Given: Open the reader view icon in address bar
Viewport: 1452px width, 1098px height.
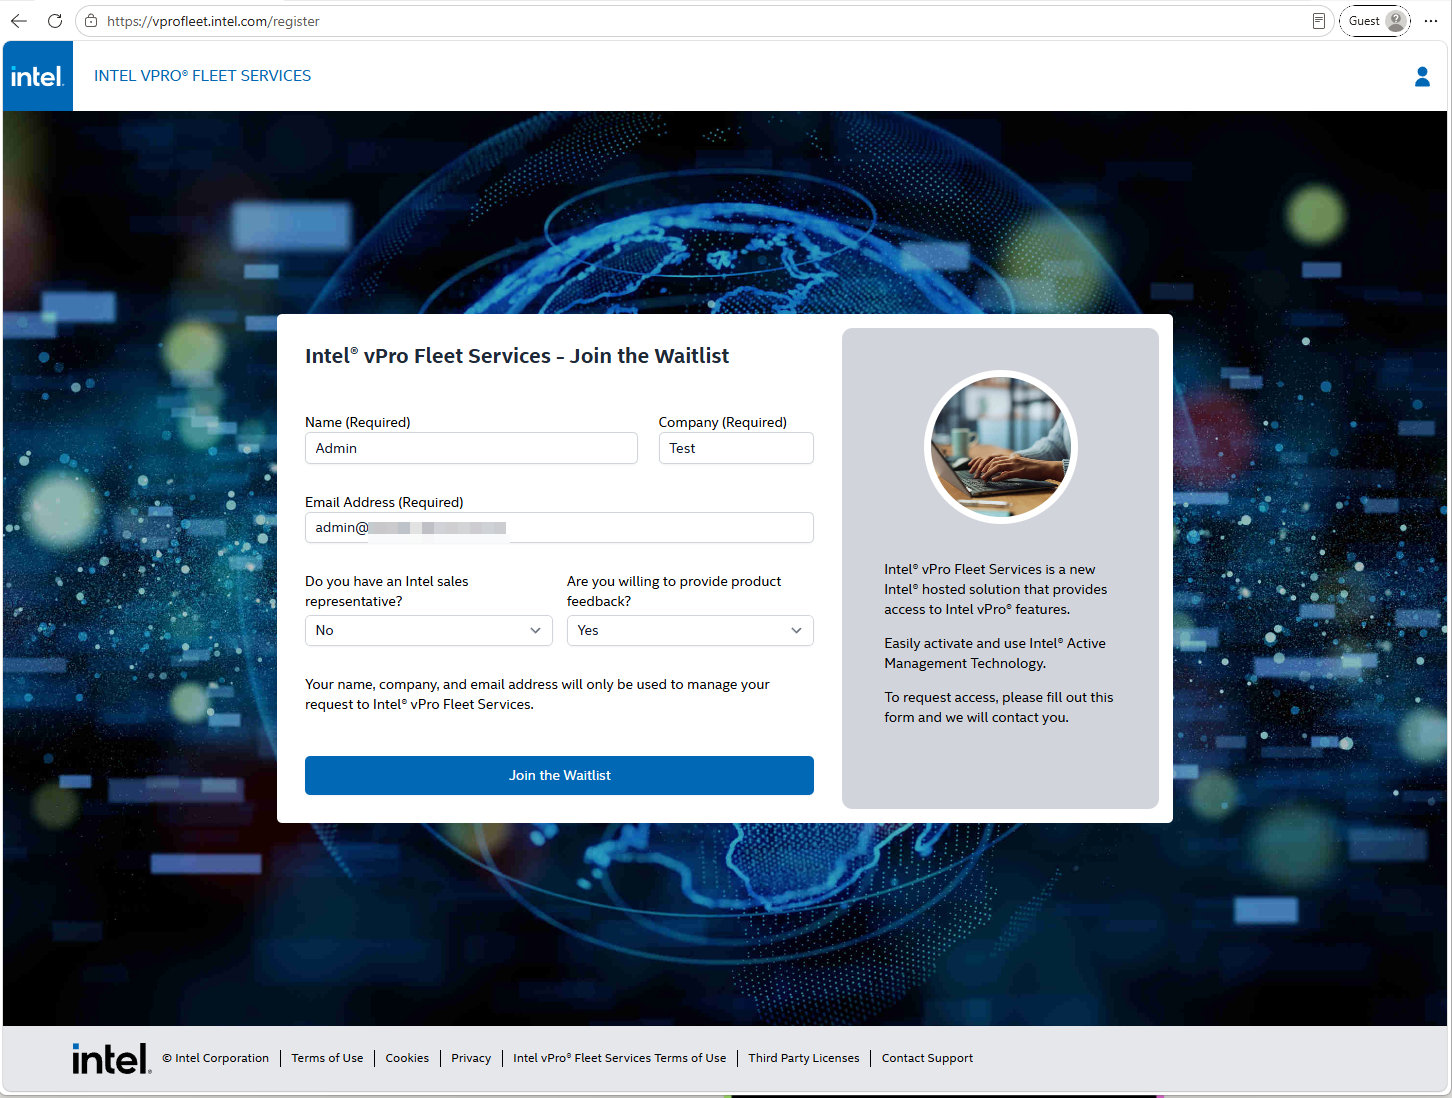Looking at the screenshot, I should click(1318, 21).
